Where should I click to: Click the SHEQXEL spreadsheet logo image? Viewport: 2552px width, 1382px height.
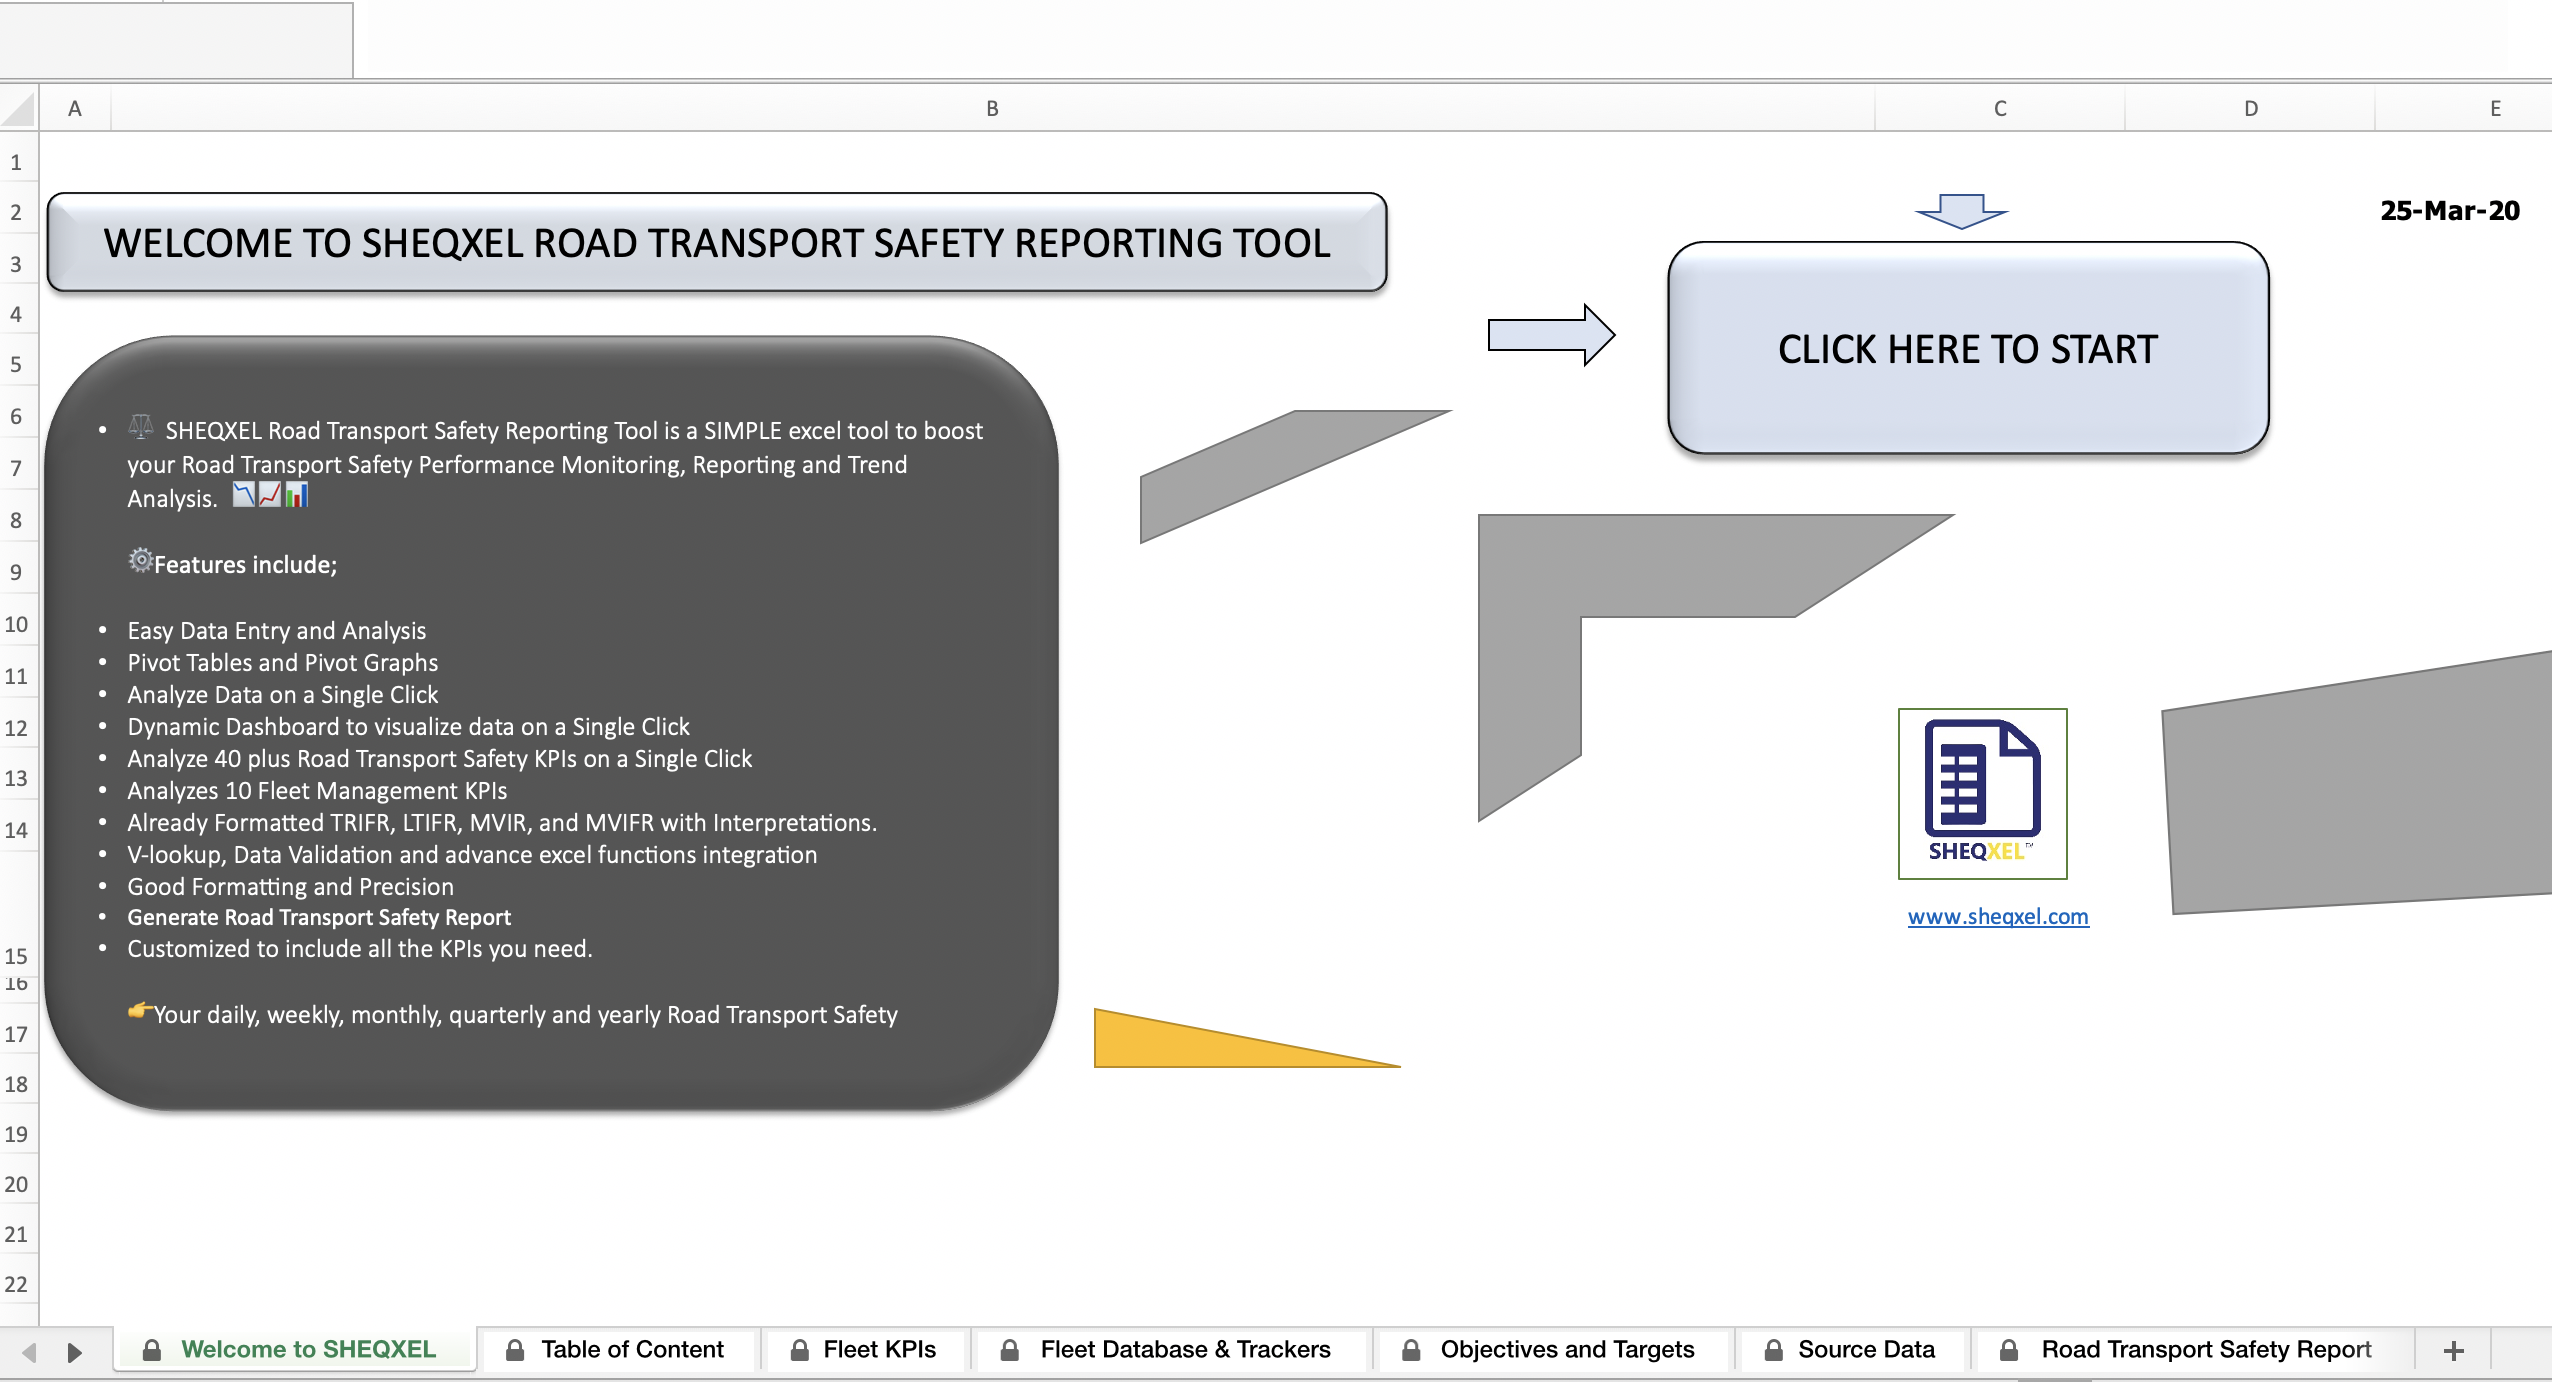(1982, 793)
